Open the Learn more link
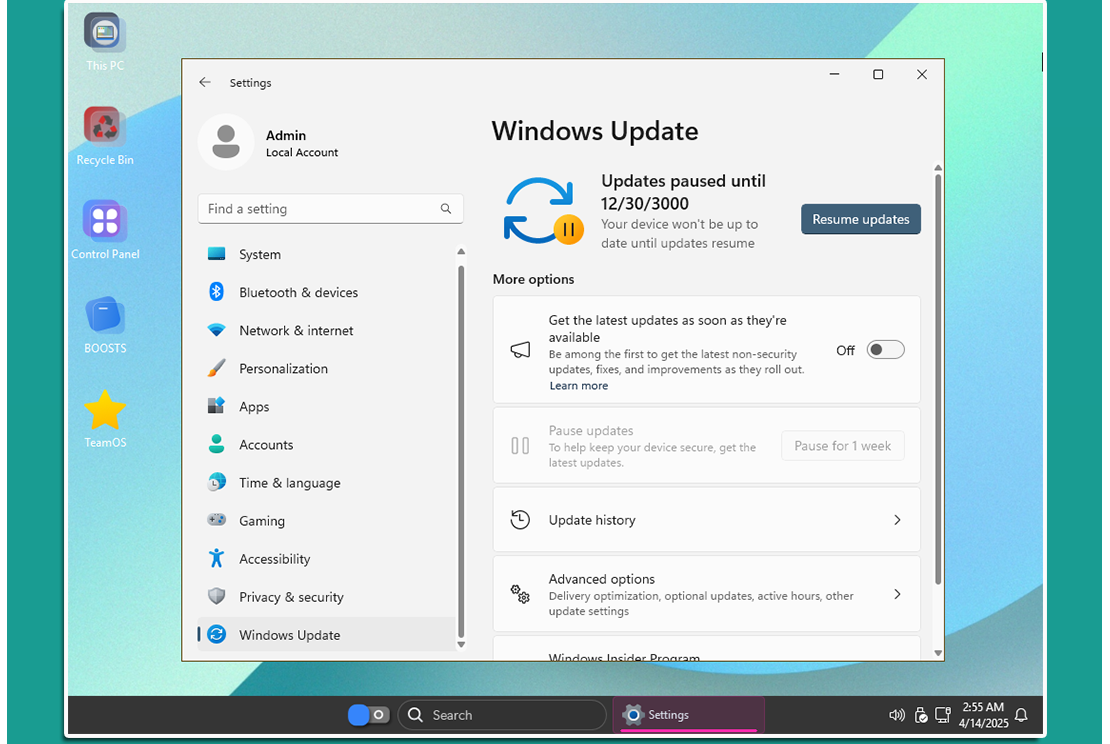The height and width of the screenshot is (744, 1110). tap(578, 386)
